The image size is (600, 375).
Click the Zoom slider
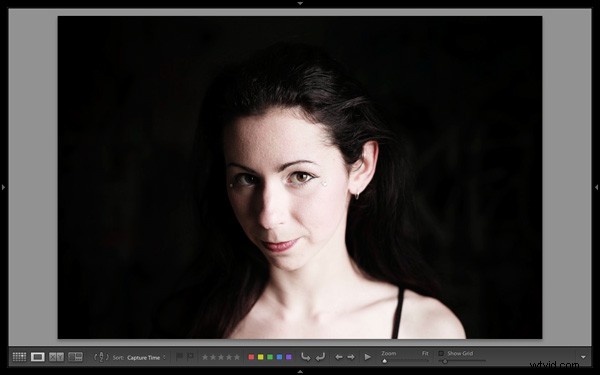tap(405, 361)
